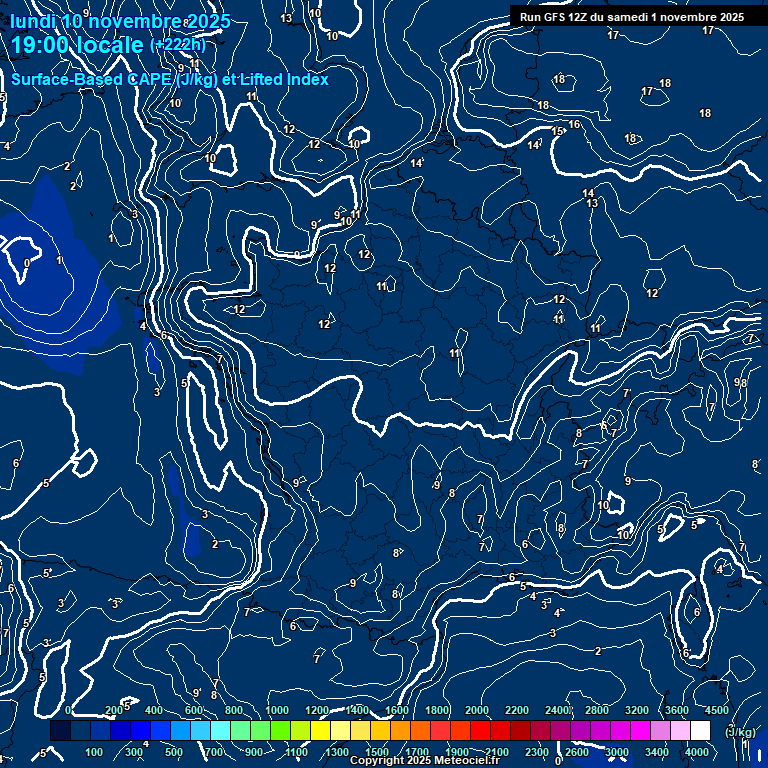Click the 'Run GFS 12Z du samedi 1 novembre 2025' banner
768x768 pixels.
point(632,17)
